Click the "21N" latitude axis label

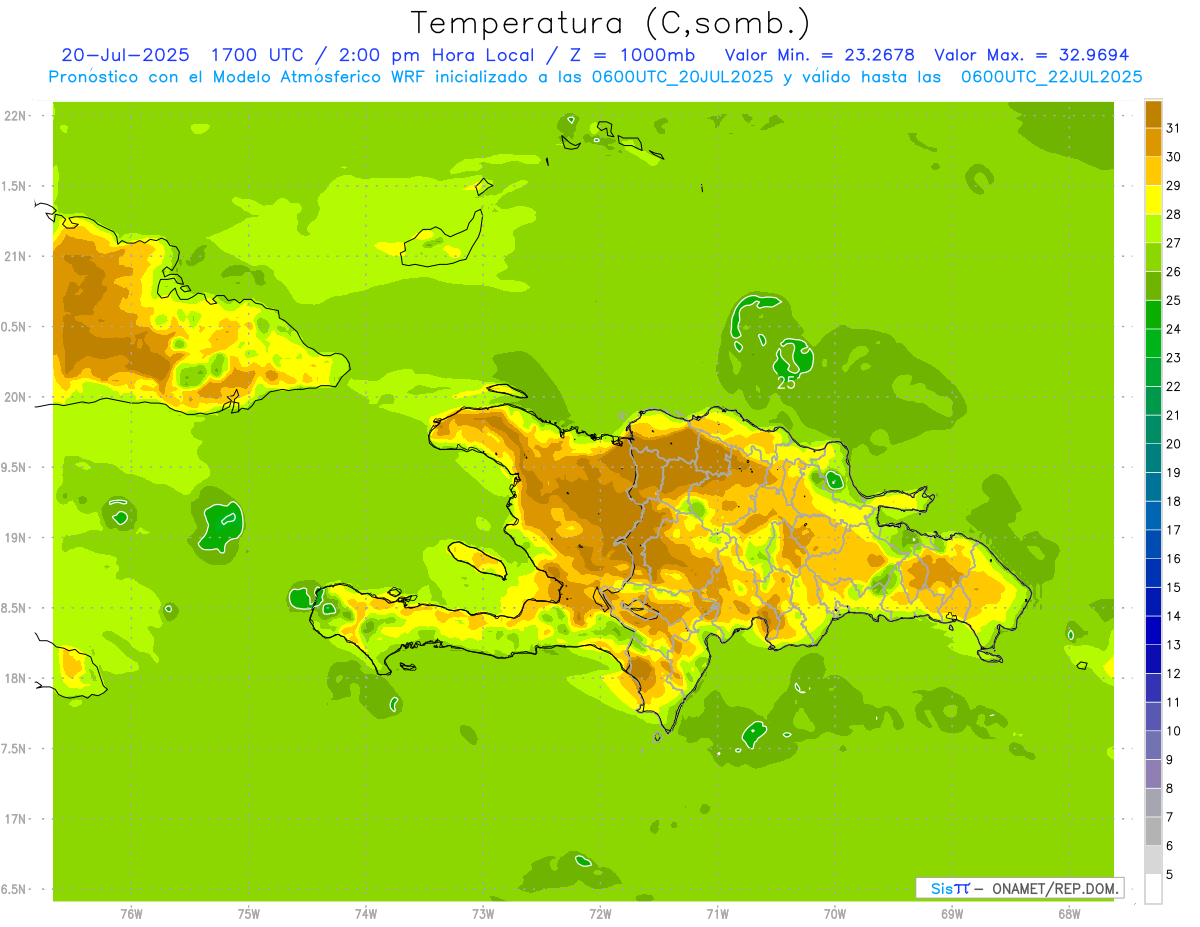pyautogui.click(x=15, y=256)
